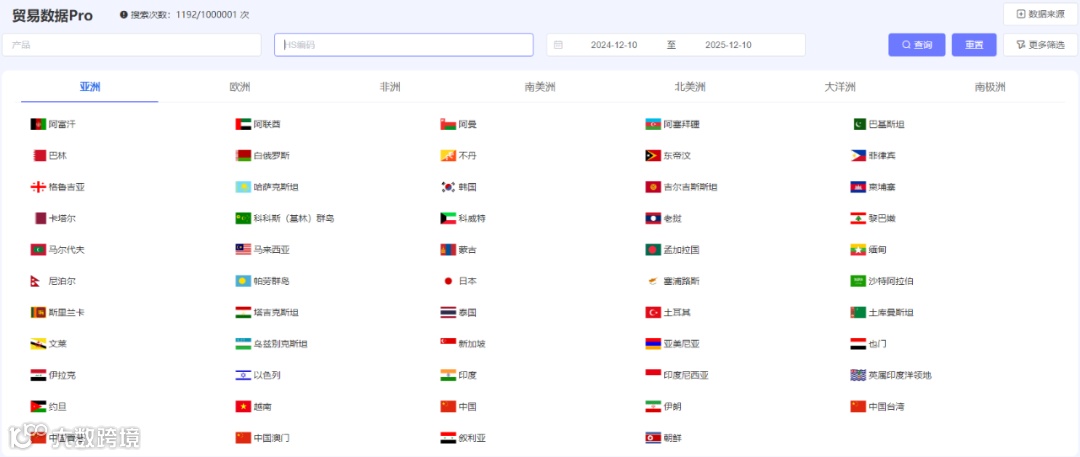Pick the Qatar flag beside 卡塔尔
Image resolution: width=1080 pixels, height=457 pixels.
click(x=40, y=219)
